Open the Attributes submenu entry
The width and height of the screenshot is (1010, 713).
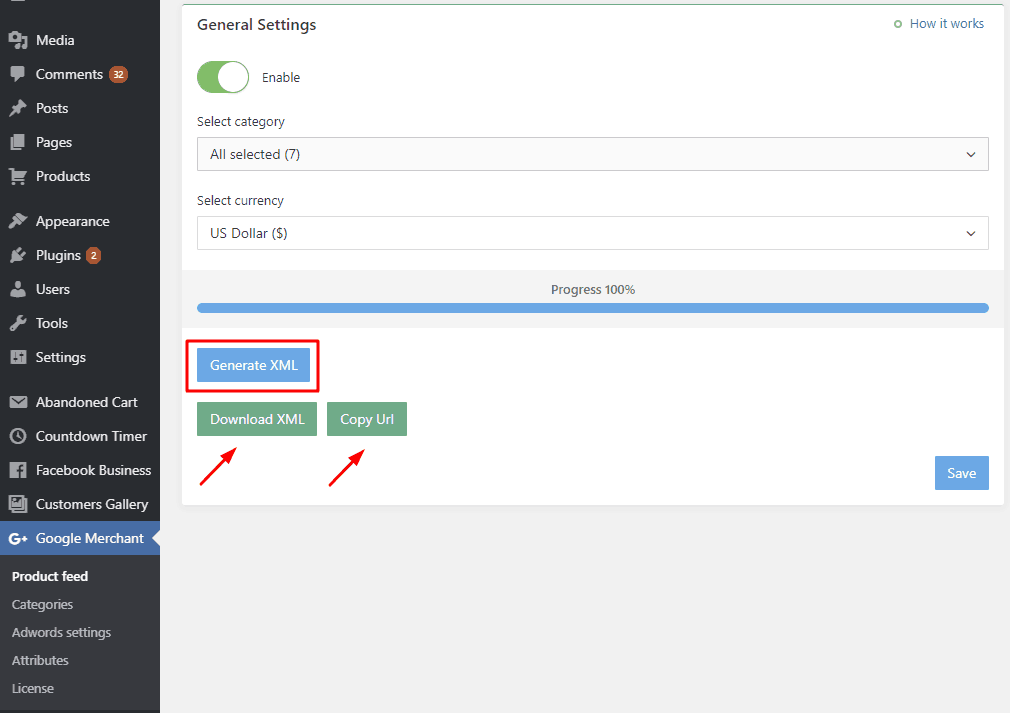tap(40, 660)
